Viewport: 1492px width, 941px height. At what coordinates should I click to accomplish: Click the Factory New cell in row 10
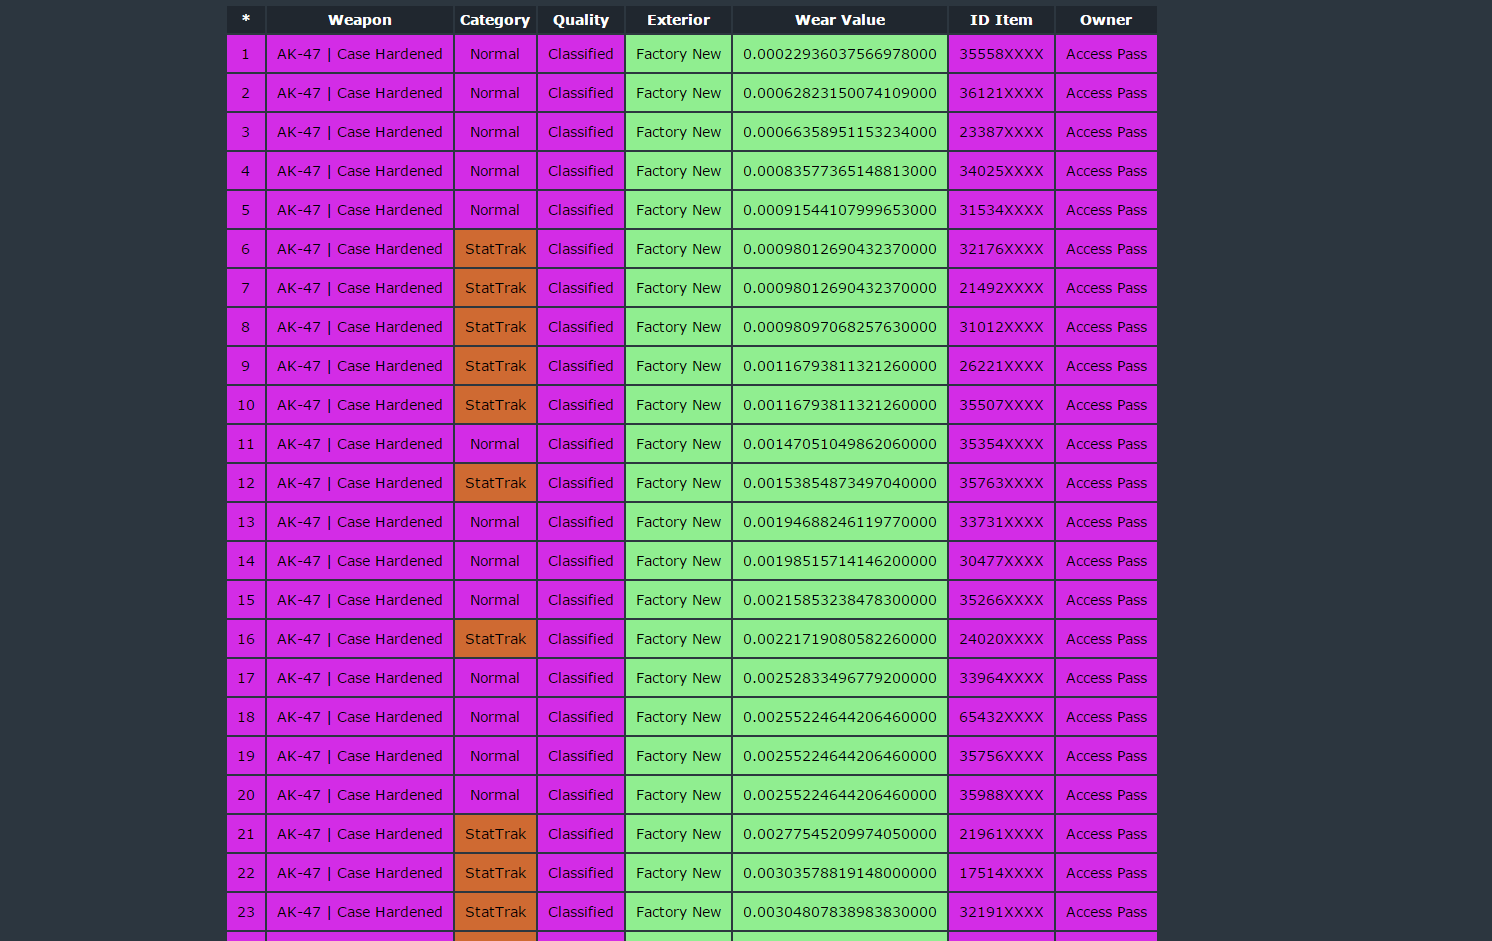click(679, 405)
